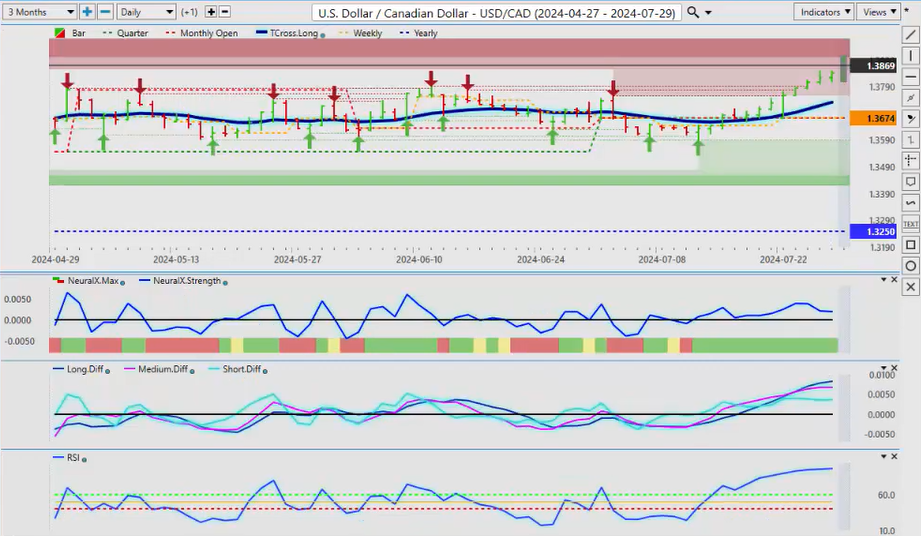
Task: Open the 3 Months range dropdown
Action: click(x=39, y=12)
